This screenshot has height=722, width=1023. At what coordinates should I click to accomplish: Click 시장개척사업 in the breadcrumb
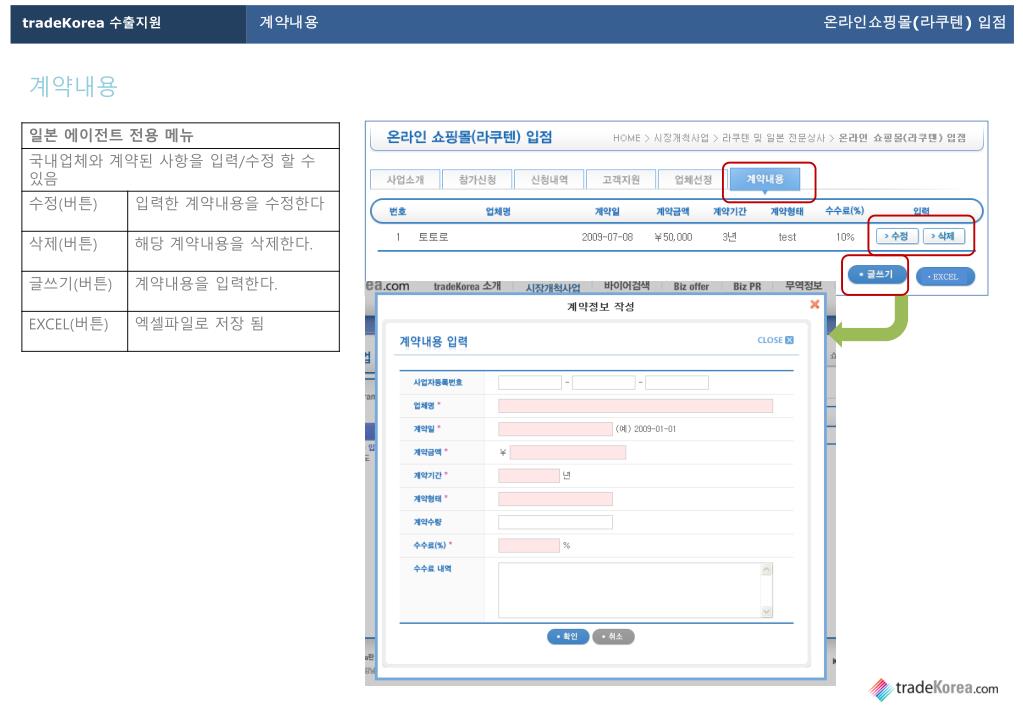[680, 138]
